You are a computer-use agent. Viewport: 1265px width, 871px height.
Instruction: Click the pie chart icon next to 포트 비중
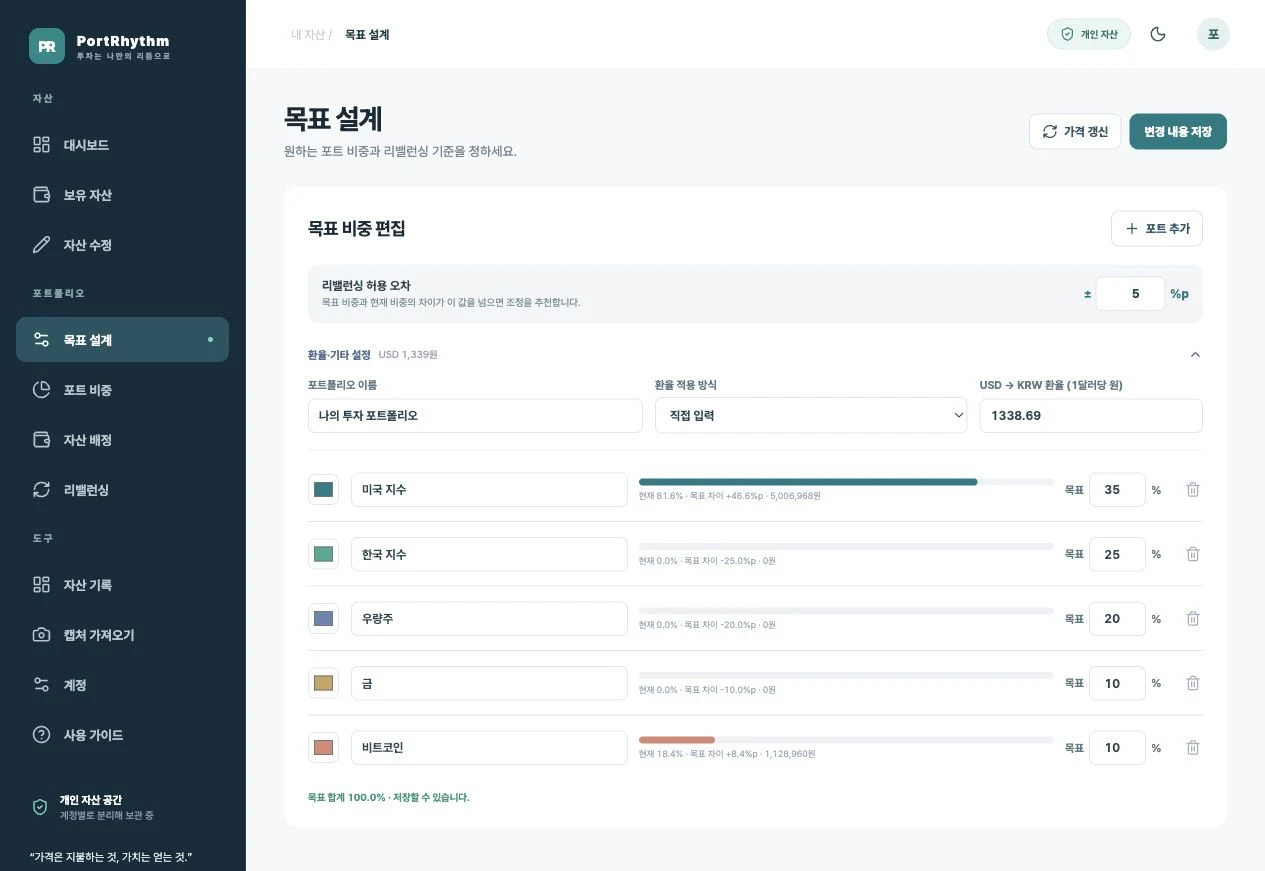(41, 390)
